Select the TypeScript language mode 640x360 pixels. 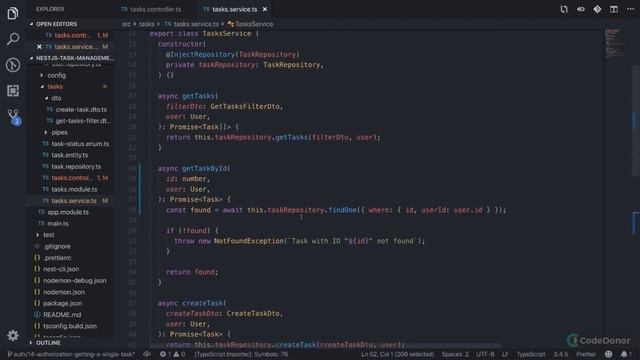(531, 354)
